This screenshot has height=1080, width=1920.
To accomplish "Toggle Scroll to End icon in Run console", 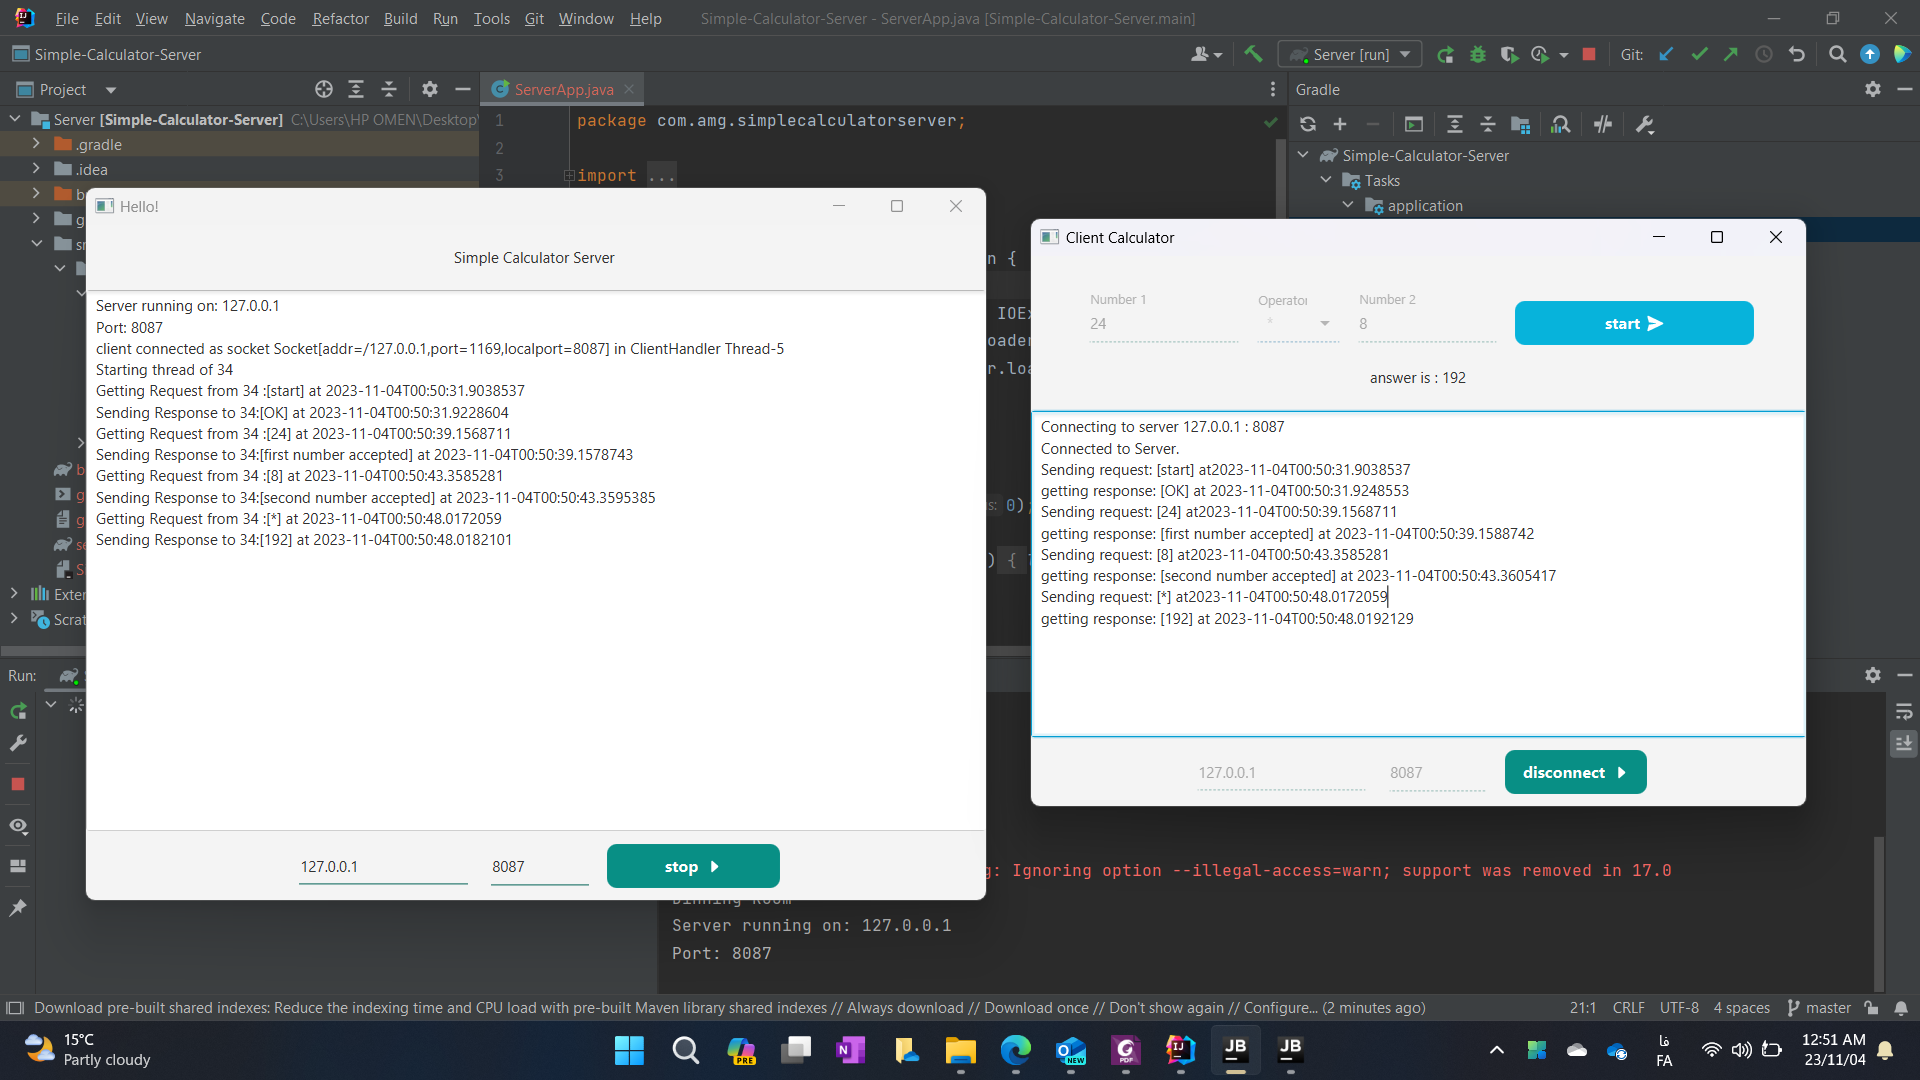I will pos(1904,743).
